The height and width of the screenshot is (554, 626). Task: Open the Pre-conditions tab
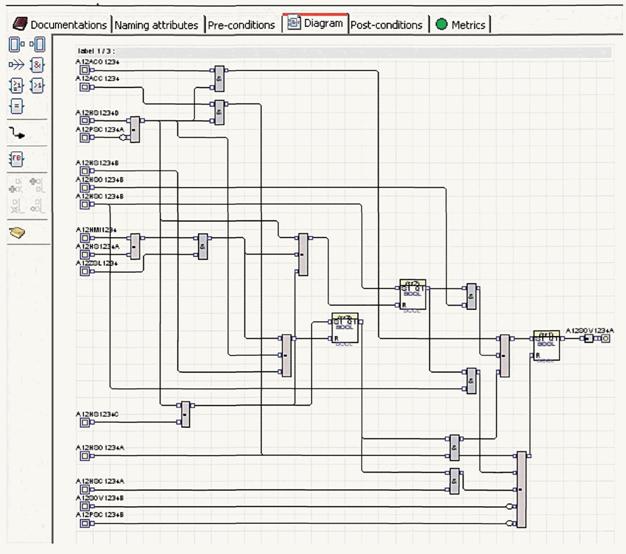(x=241, y=24)
